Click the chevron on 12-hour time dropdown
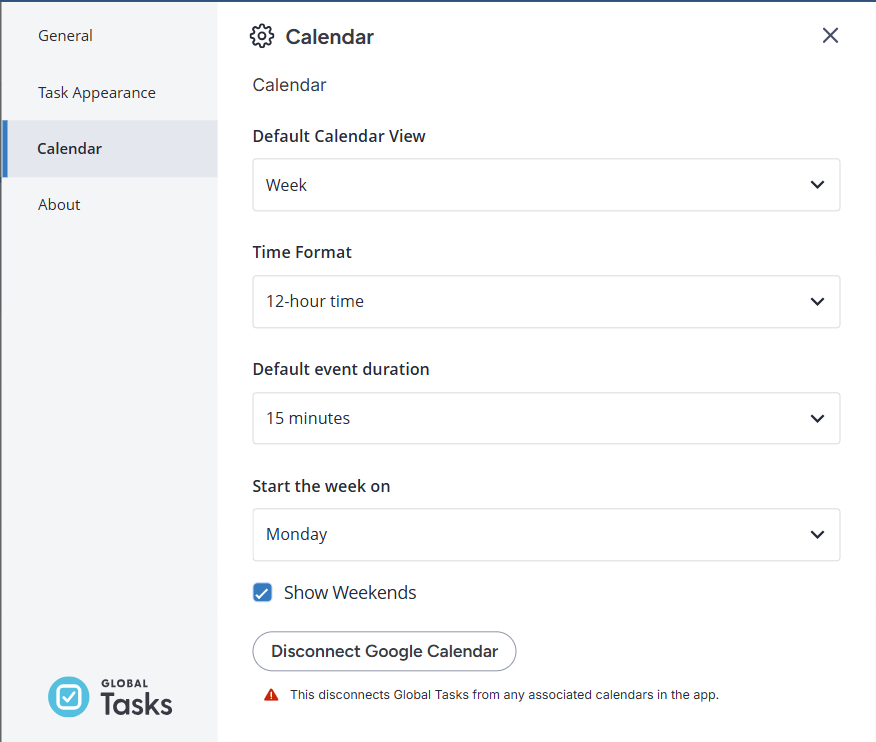 [x=817, y=301]
